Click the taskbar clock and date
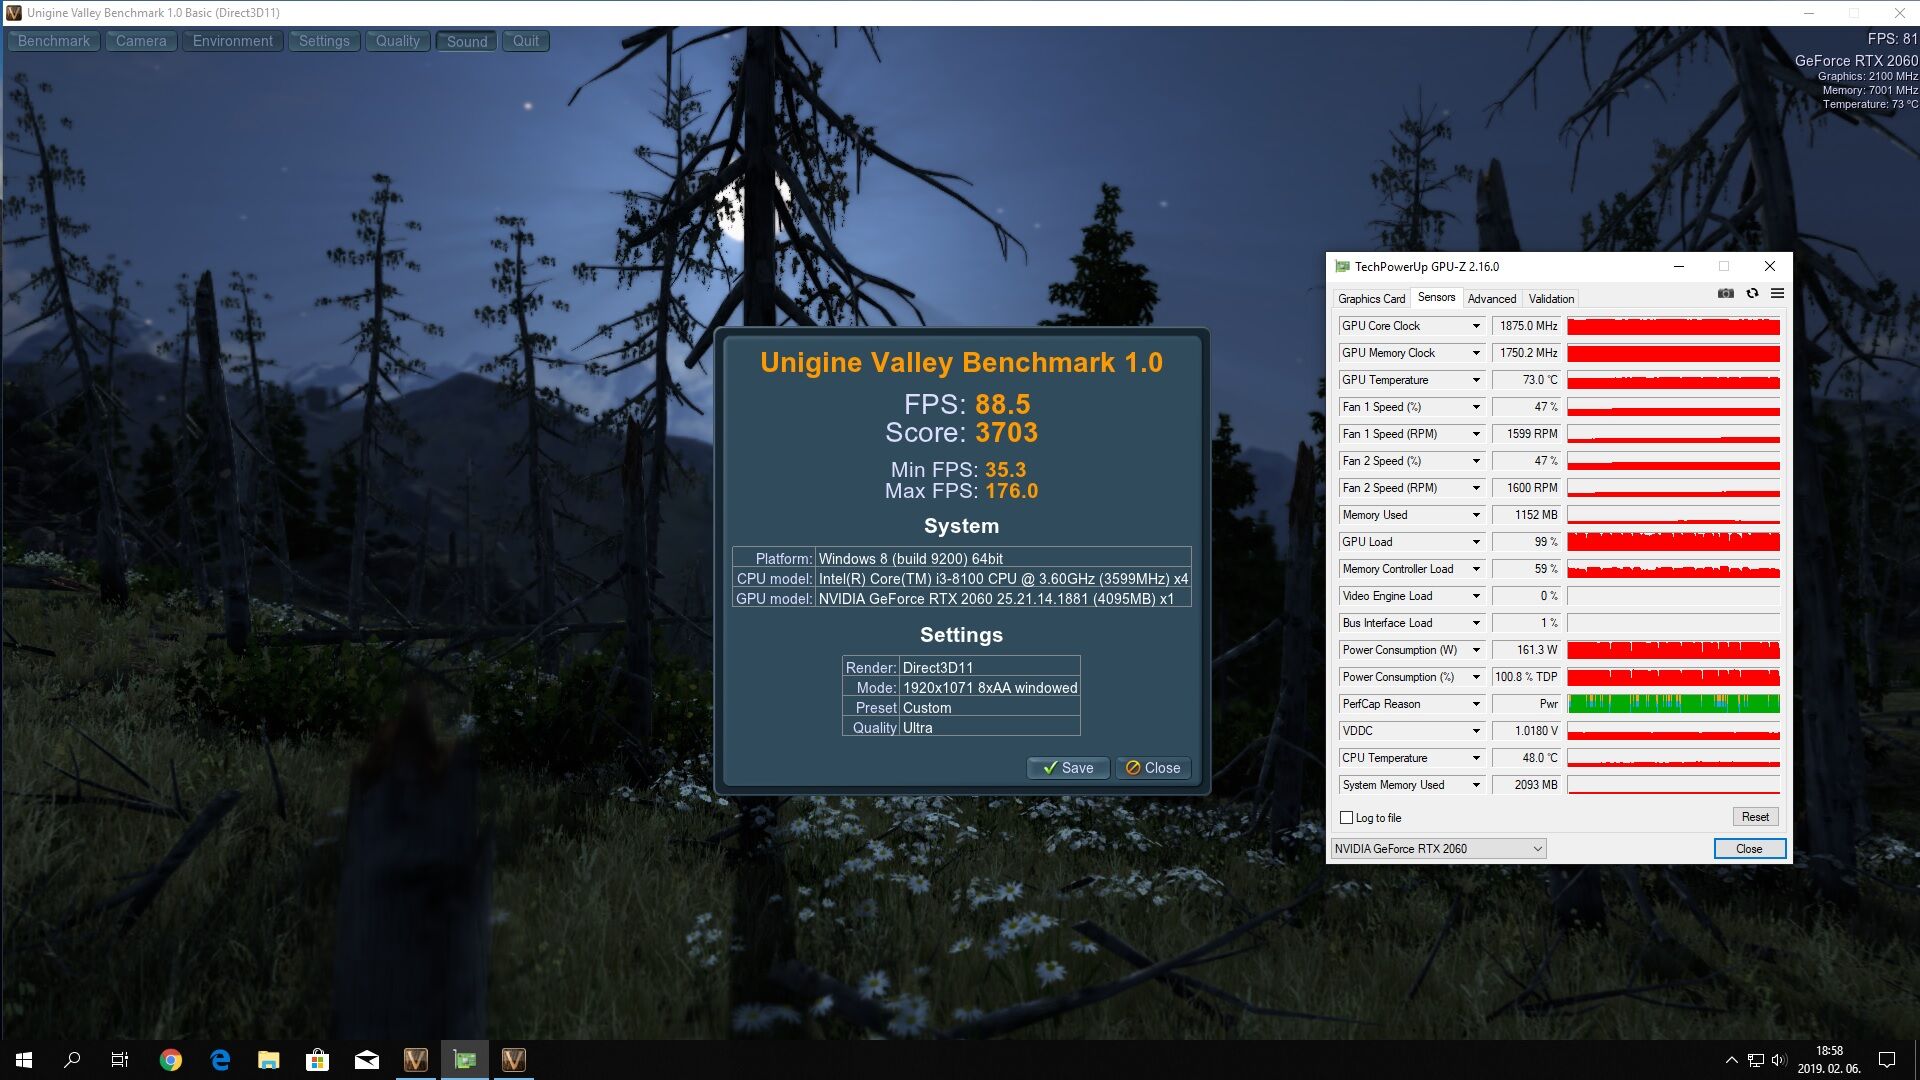 pos(1829,1060)
